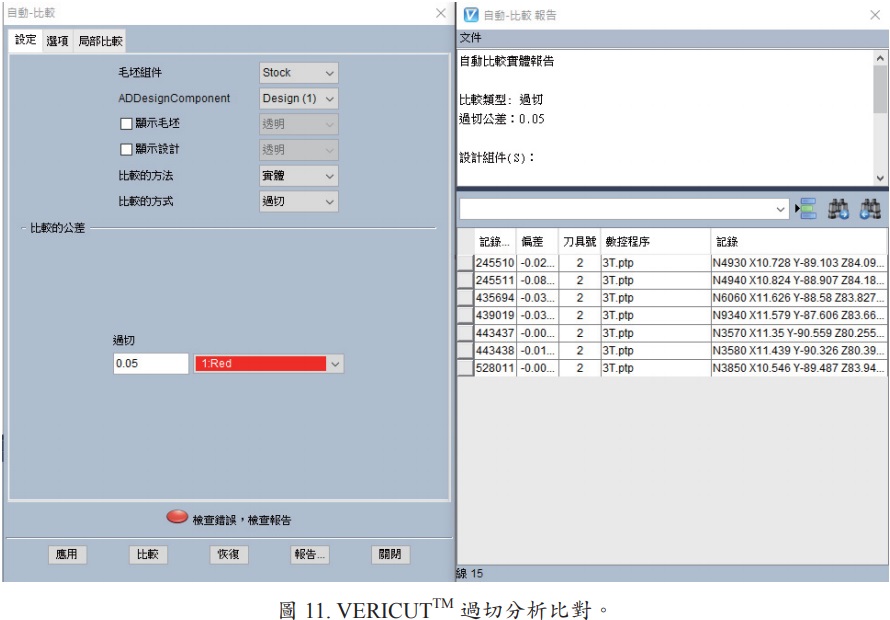Toggle row selector for record 245511
Screen dimensions: 890x620
tap(465, 280)
